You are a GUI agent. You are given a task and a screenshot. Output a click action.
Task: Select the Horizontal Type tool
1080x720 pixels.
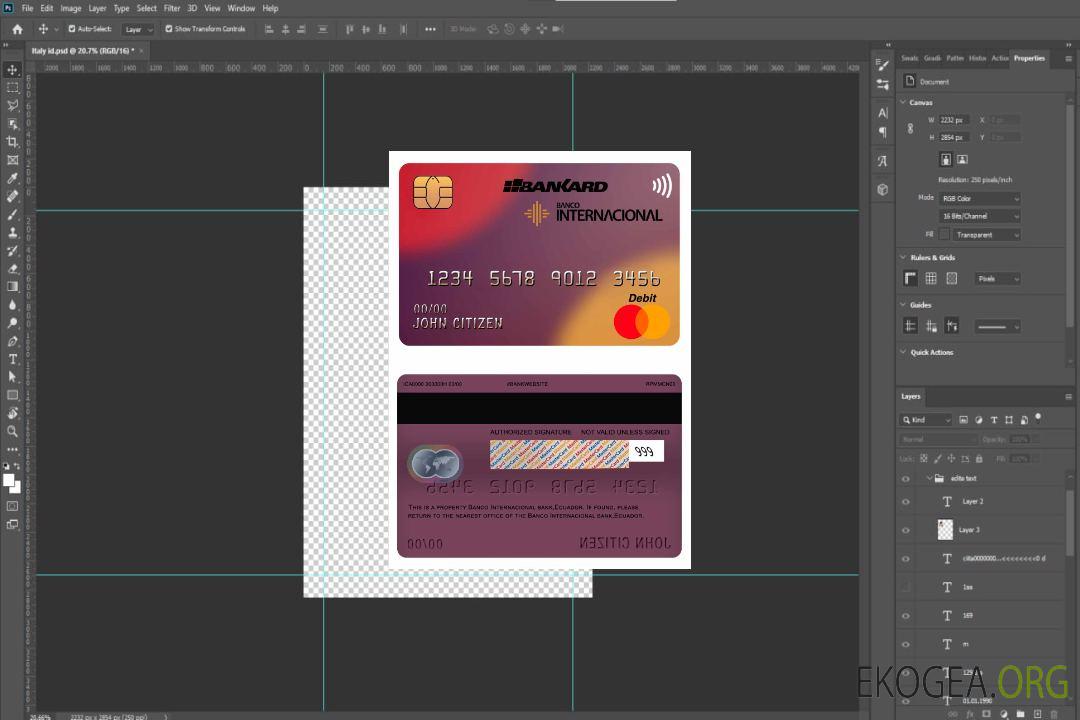[12, 359]
